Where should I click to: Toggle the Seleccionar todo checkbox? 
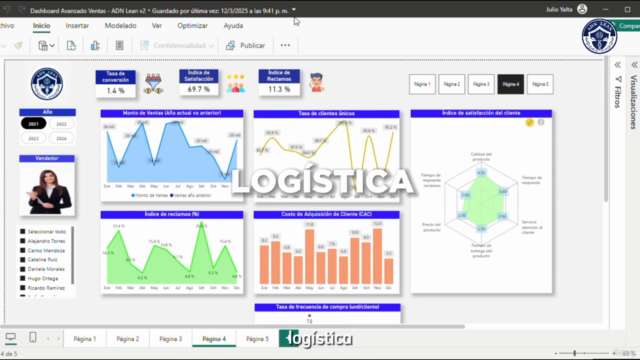click(x=23, y=231)
